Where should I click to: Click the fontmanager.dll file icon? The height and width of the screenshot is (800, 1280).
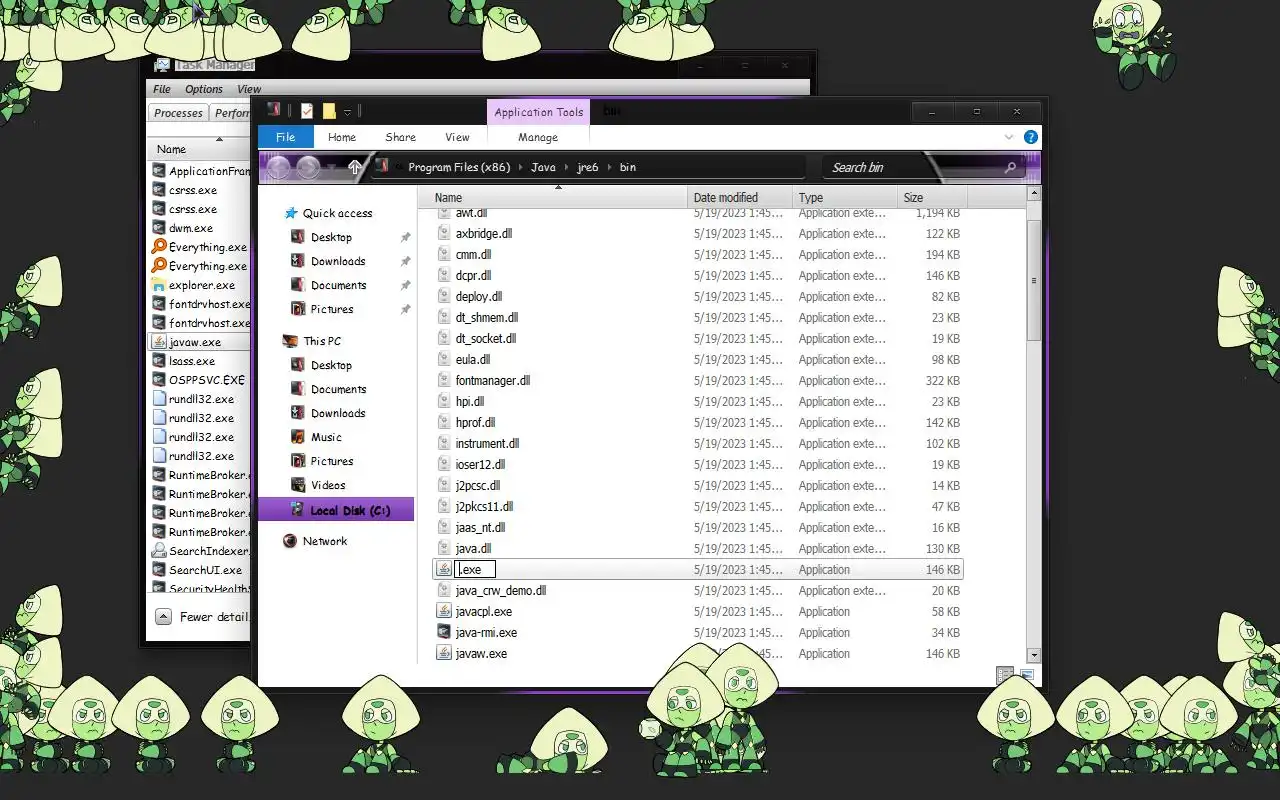click(445, 380)
